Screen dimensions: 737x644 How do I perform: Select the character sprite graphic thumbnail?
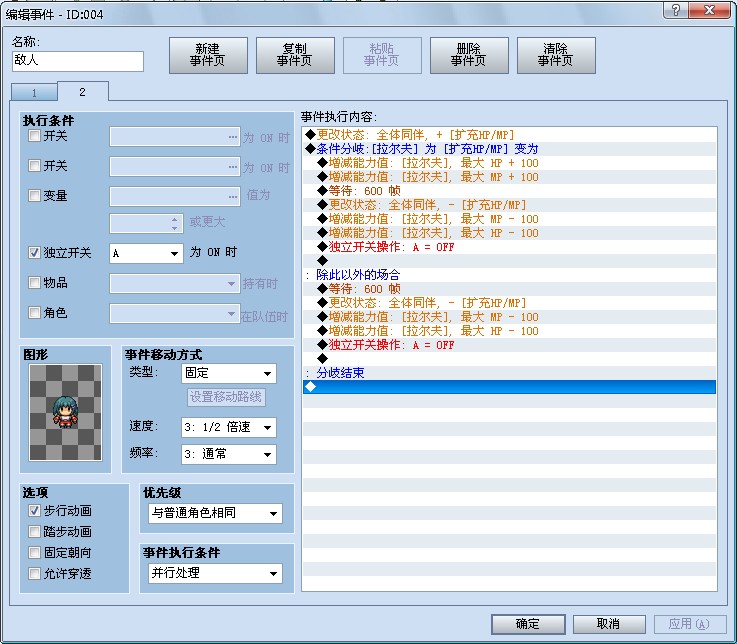[65, 412]
